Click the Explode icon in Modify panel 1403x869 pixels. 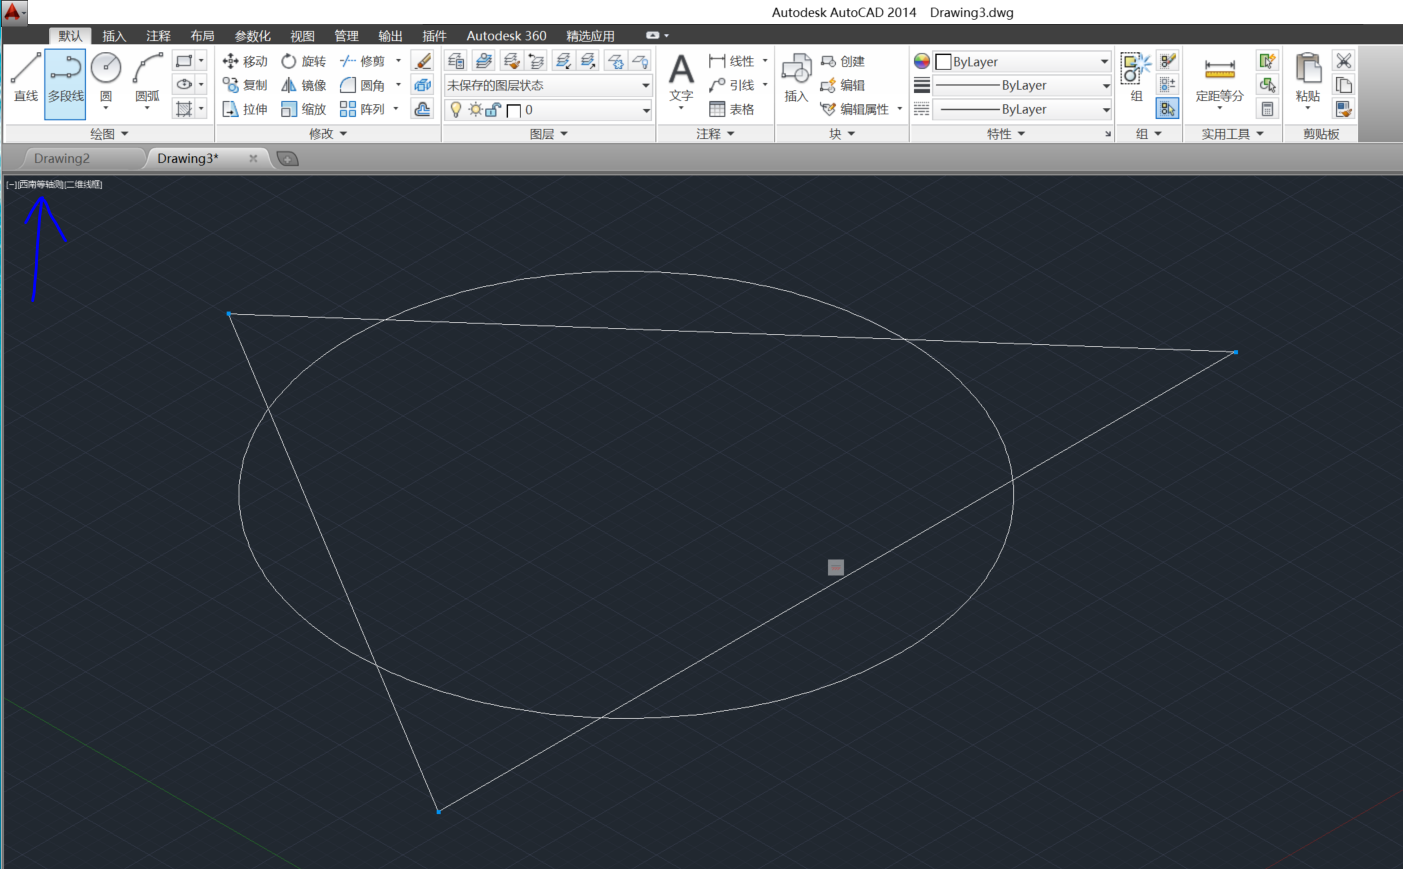423,85
